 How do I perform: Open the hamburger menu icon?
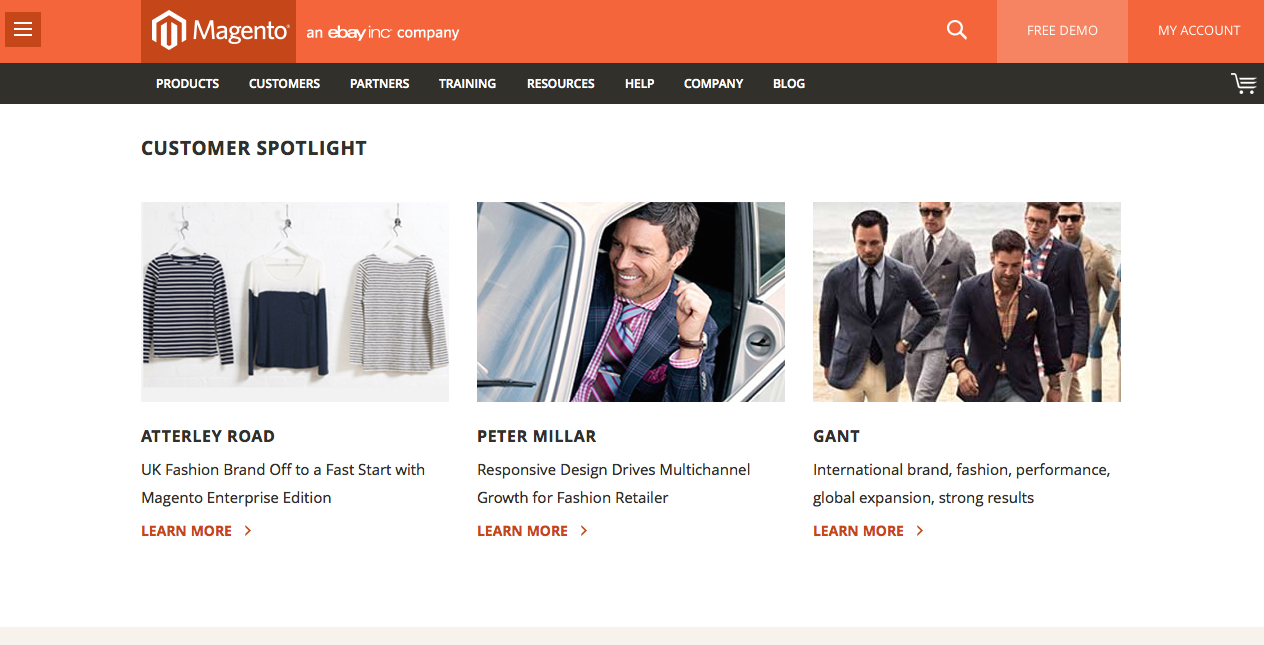[x=23, y=30]
